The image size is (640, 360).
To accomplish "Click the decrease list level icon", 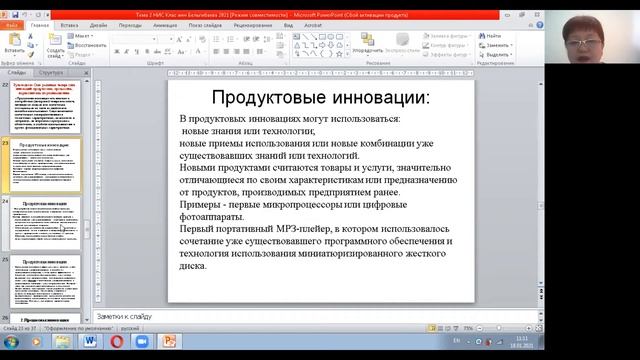I will pos(246,39).
